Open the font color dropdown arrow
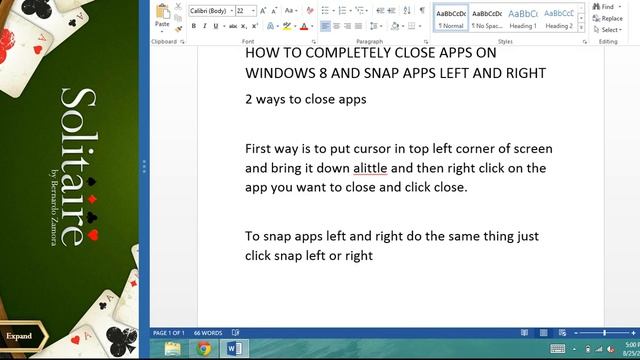This screenshot has width=640, height=360. tap(312, 27)
